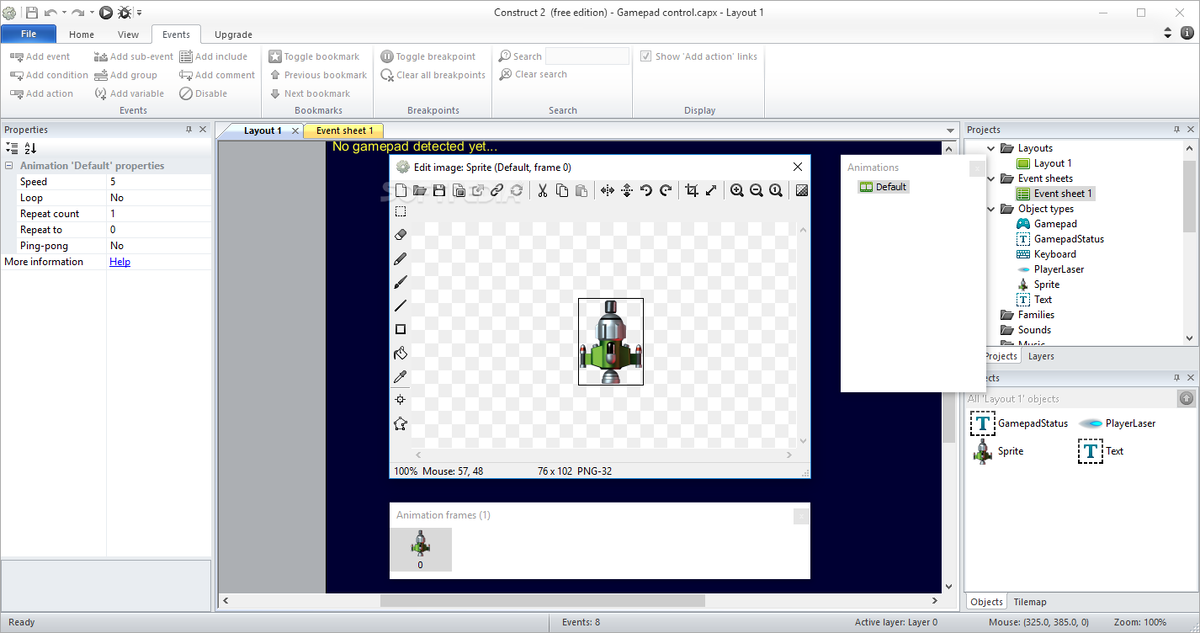Collapse the Object types folder
This screenshot has width=1200, height=633.
pos(992,209)
